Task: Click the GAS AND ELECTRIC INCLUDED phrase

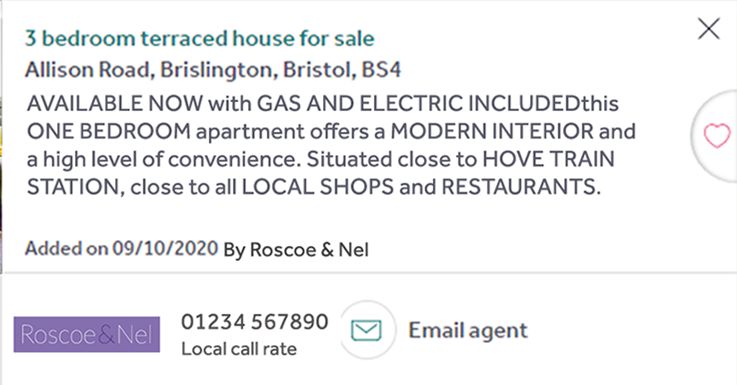Action: (419, 103)
